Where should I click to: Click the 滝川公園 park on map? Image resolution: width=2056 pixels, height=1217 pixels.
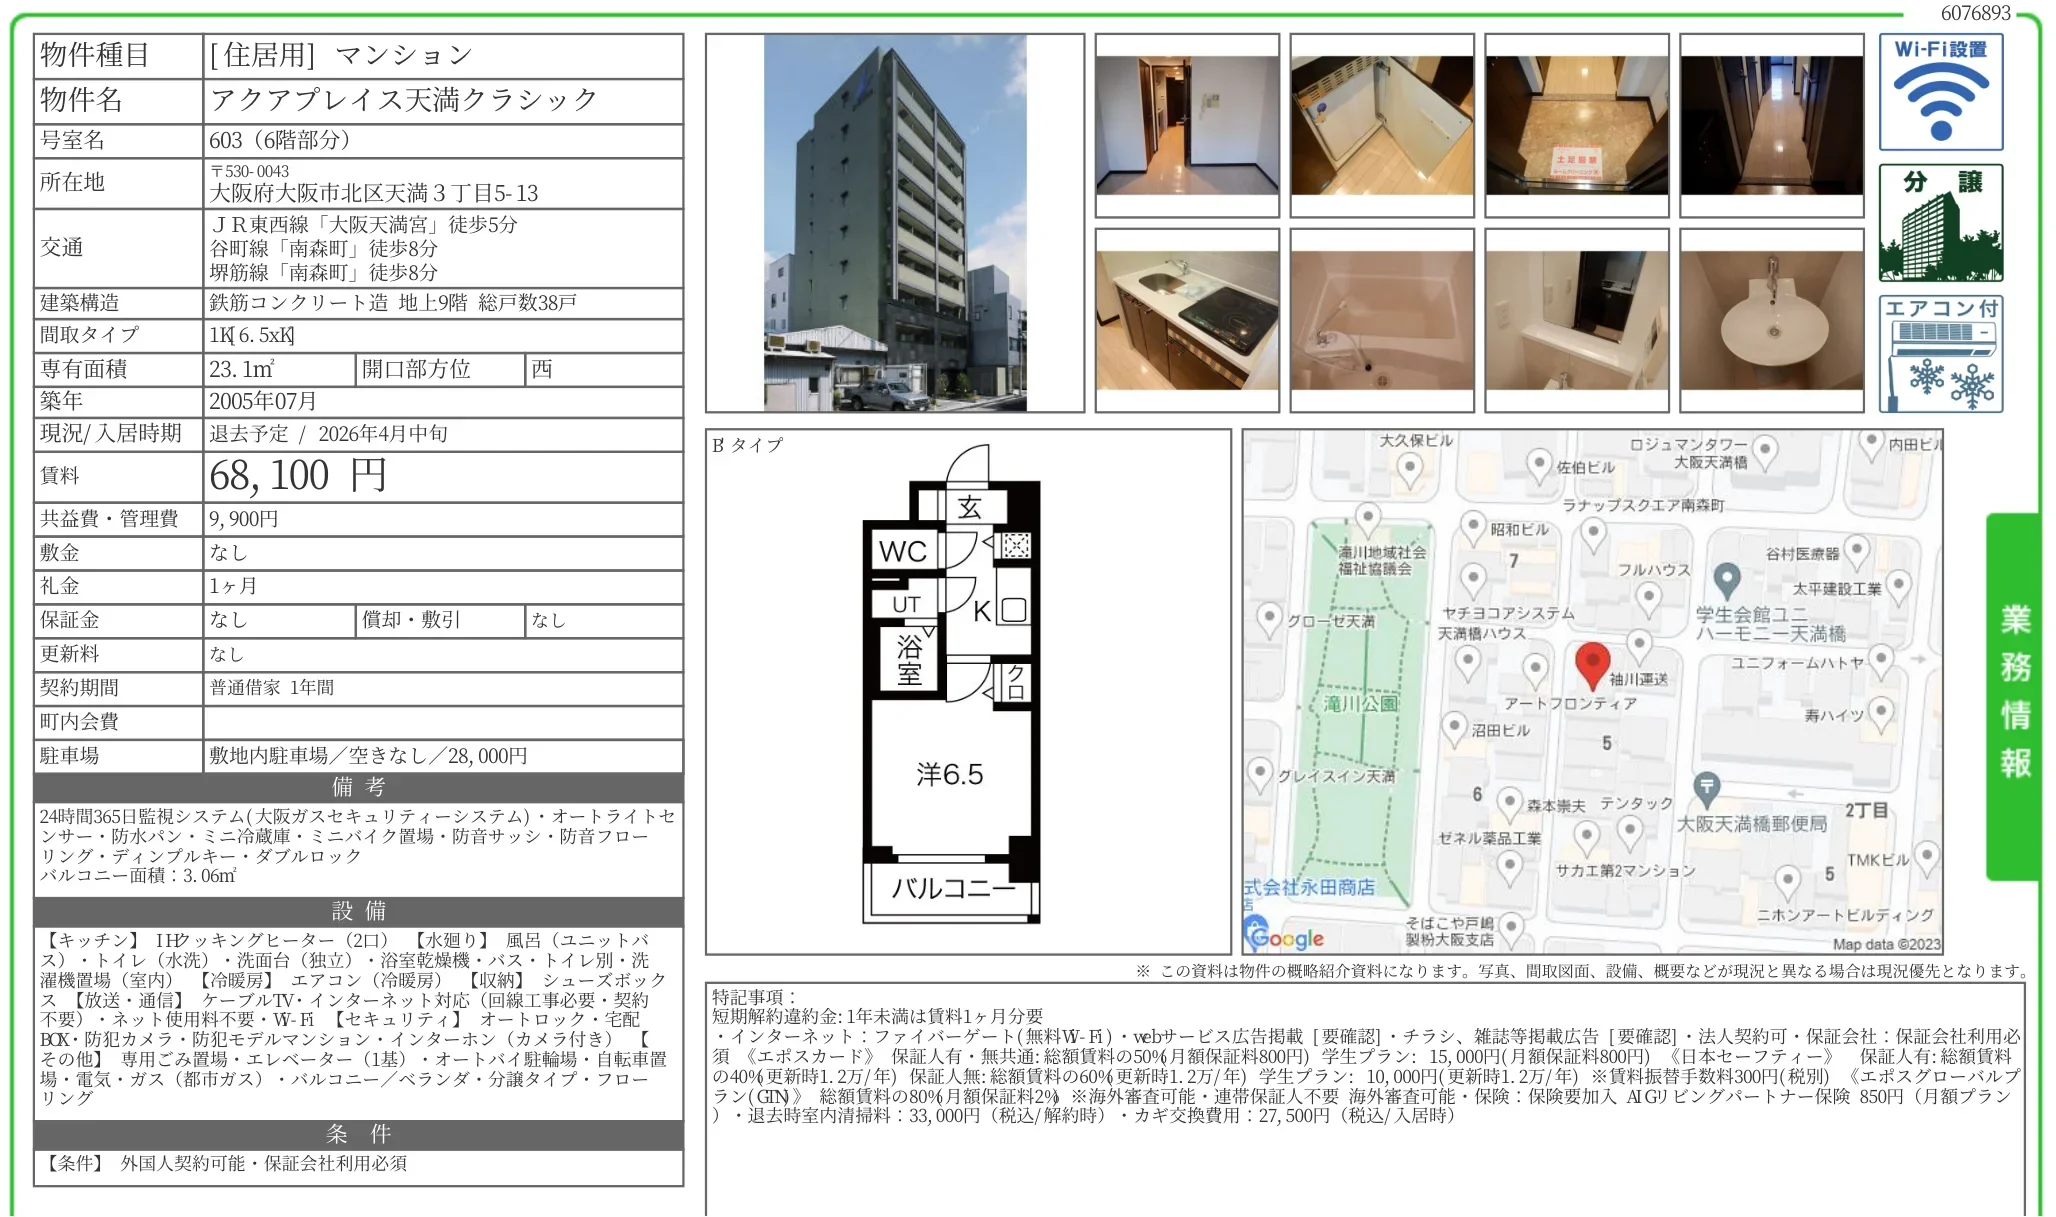(1360, 704)
